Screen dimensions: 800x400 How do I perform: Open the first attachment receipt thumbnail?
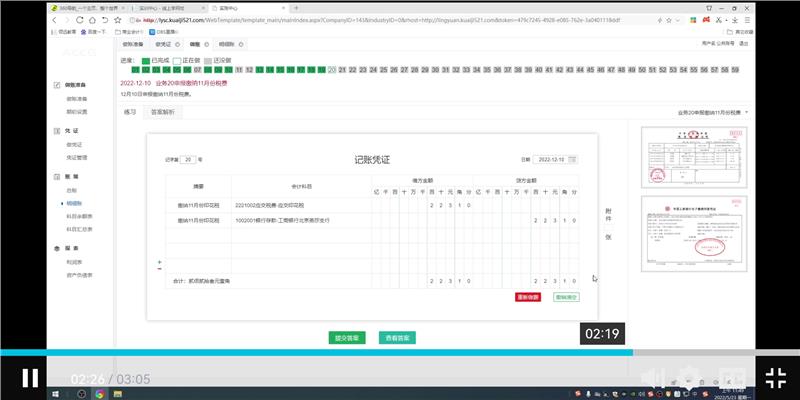pos(673,157)
